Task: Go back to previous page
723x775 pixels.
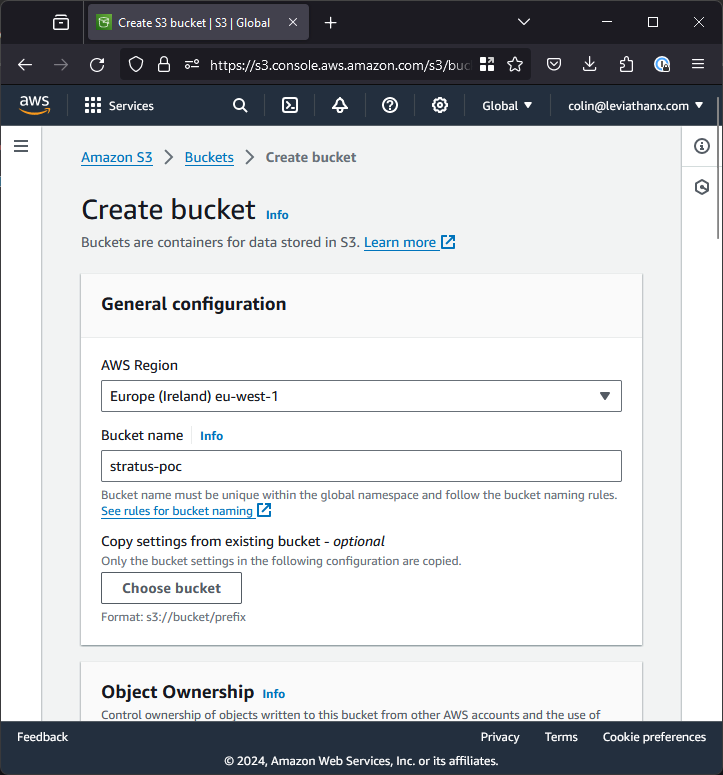Action: 25,65
